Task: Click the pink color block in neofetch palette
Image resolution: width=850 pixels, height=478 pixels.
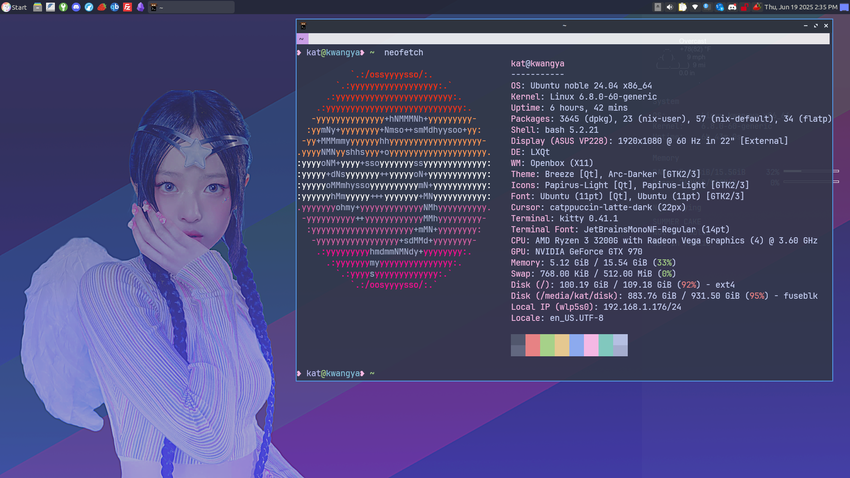Action: 591,345
